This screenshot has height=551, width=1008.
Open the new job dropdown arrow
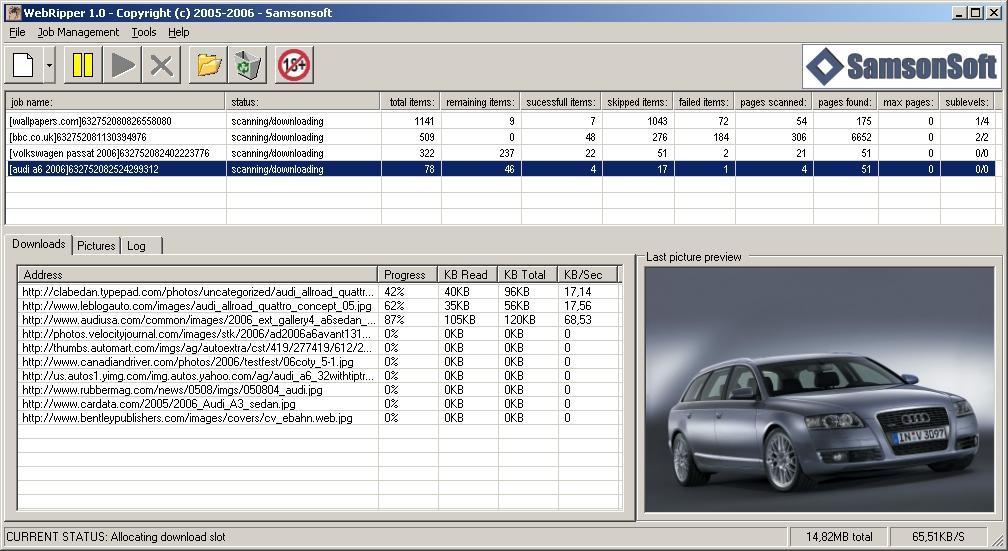coord(50,65)
